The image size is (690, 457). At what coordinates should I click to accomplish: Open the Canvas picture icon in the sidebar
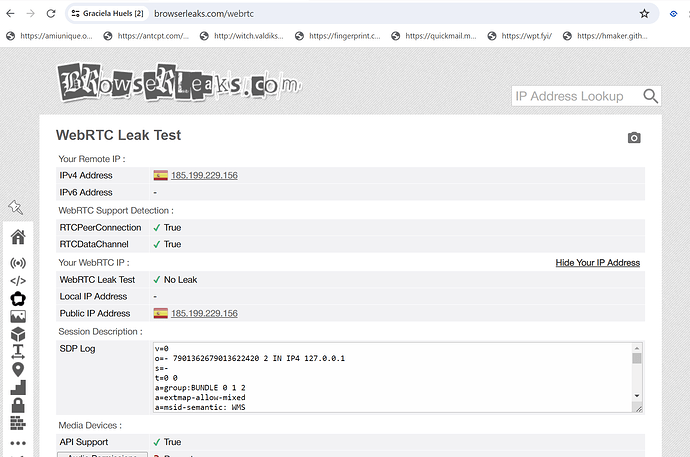point(18,316)
